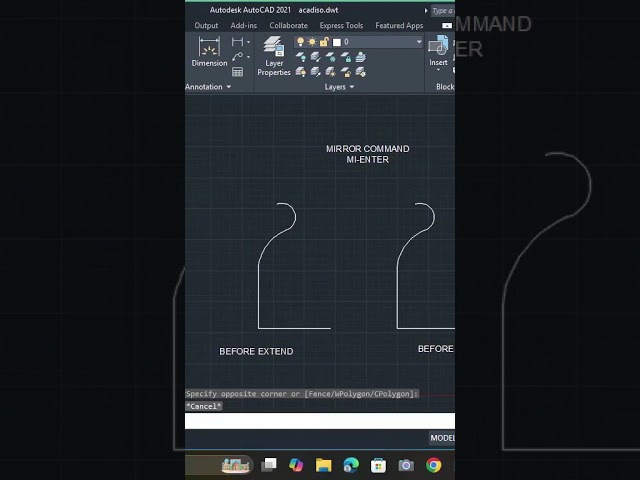Switch to the Collaborate tab
This screenshot has height=480, width=640.
point(289,25)
